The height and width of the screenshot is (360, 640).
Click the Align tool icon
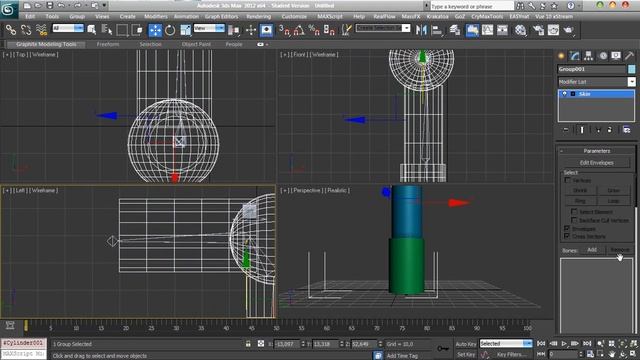click(x=437, y=30)
